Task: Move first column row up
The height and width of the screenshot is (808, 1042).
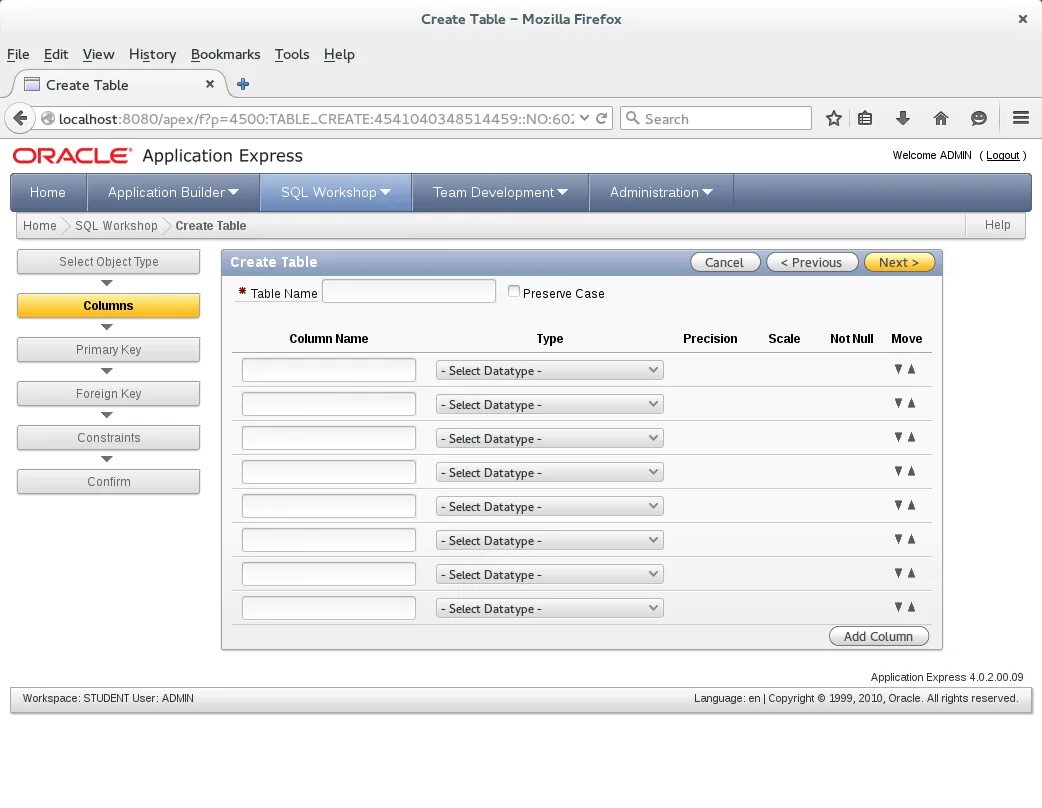Action: (x=912, y=369)
